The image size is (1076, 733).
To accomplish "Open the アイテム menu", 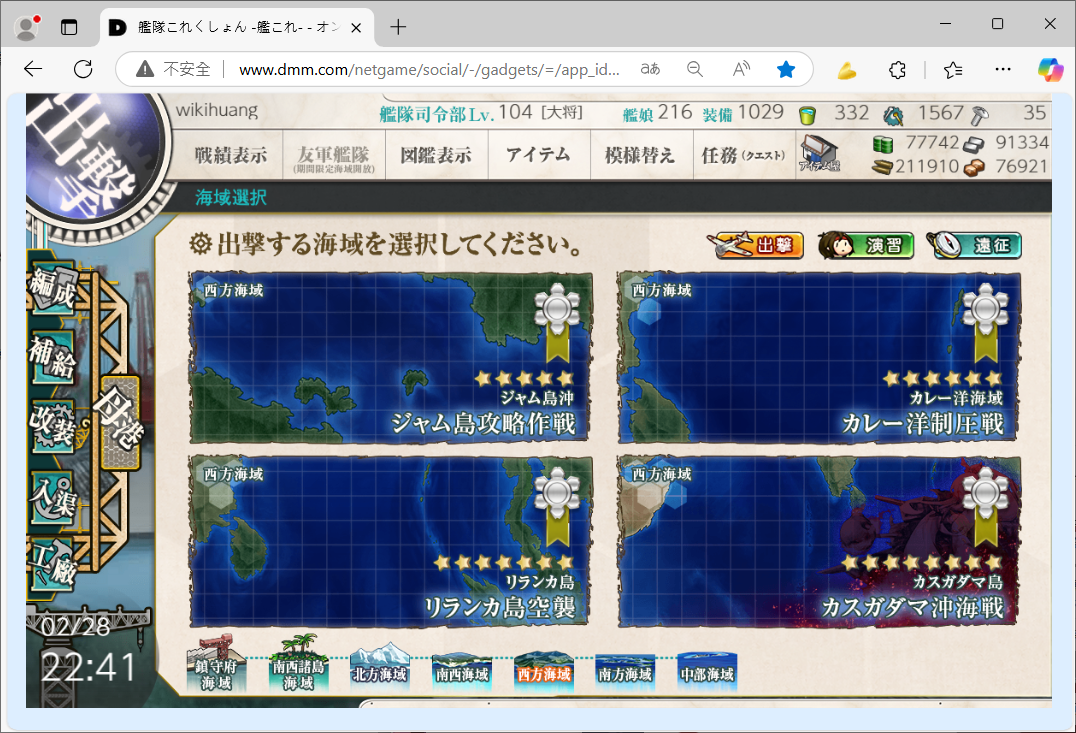I will [x=539, y=155].
